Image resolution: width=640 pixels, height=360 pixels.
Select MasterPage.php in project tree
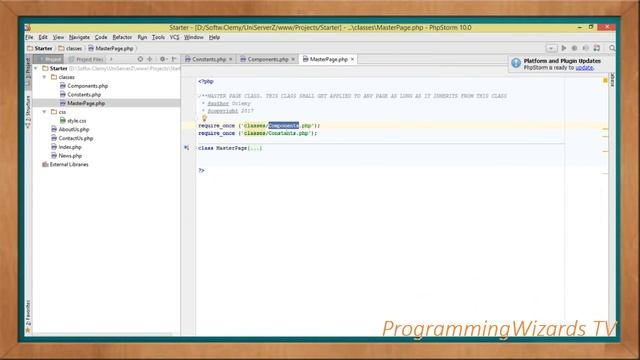click(86, 103)
